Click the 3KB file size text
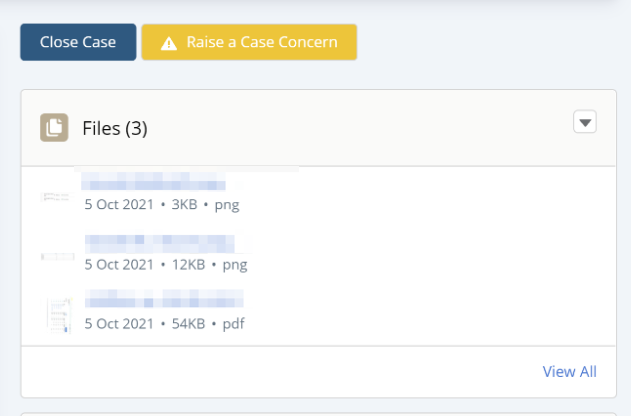This screenshot has height=416, width=631. [185, 205]
